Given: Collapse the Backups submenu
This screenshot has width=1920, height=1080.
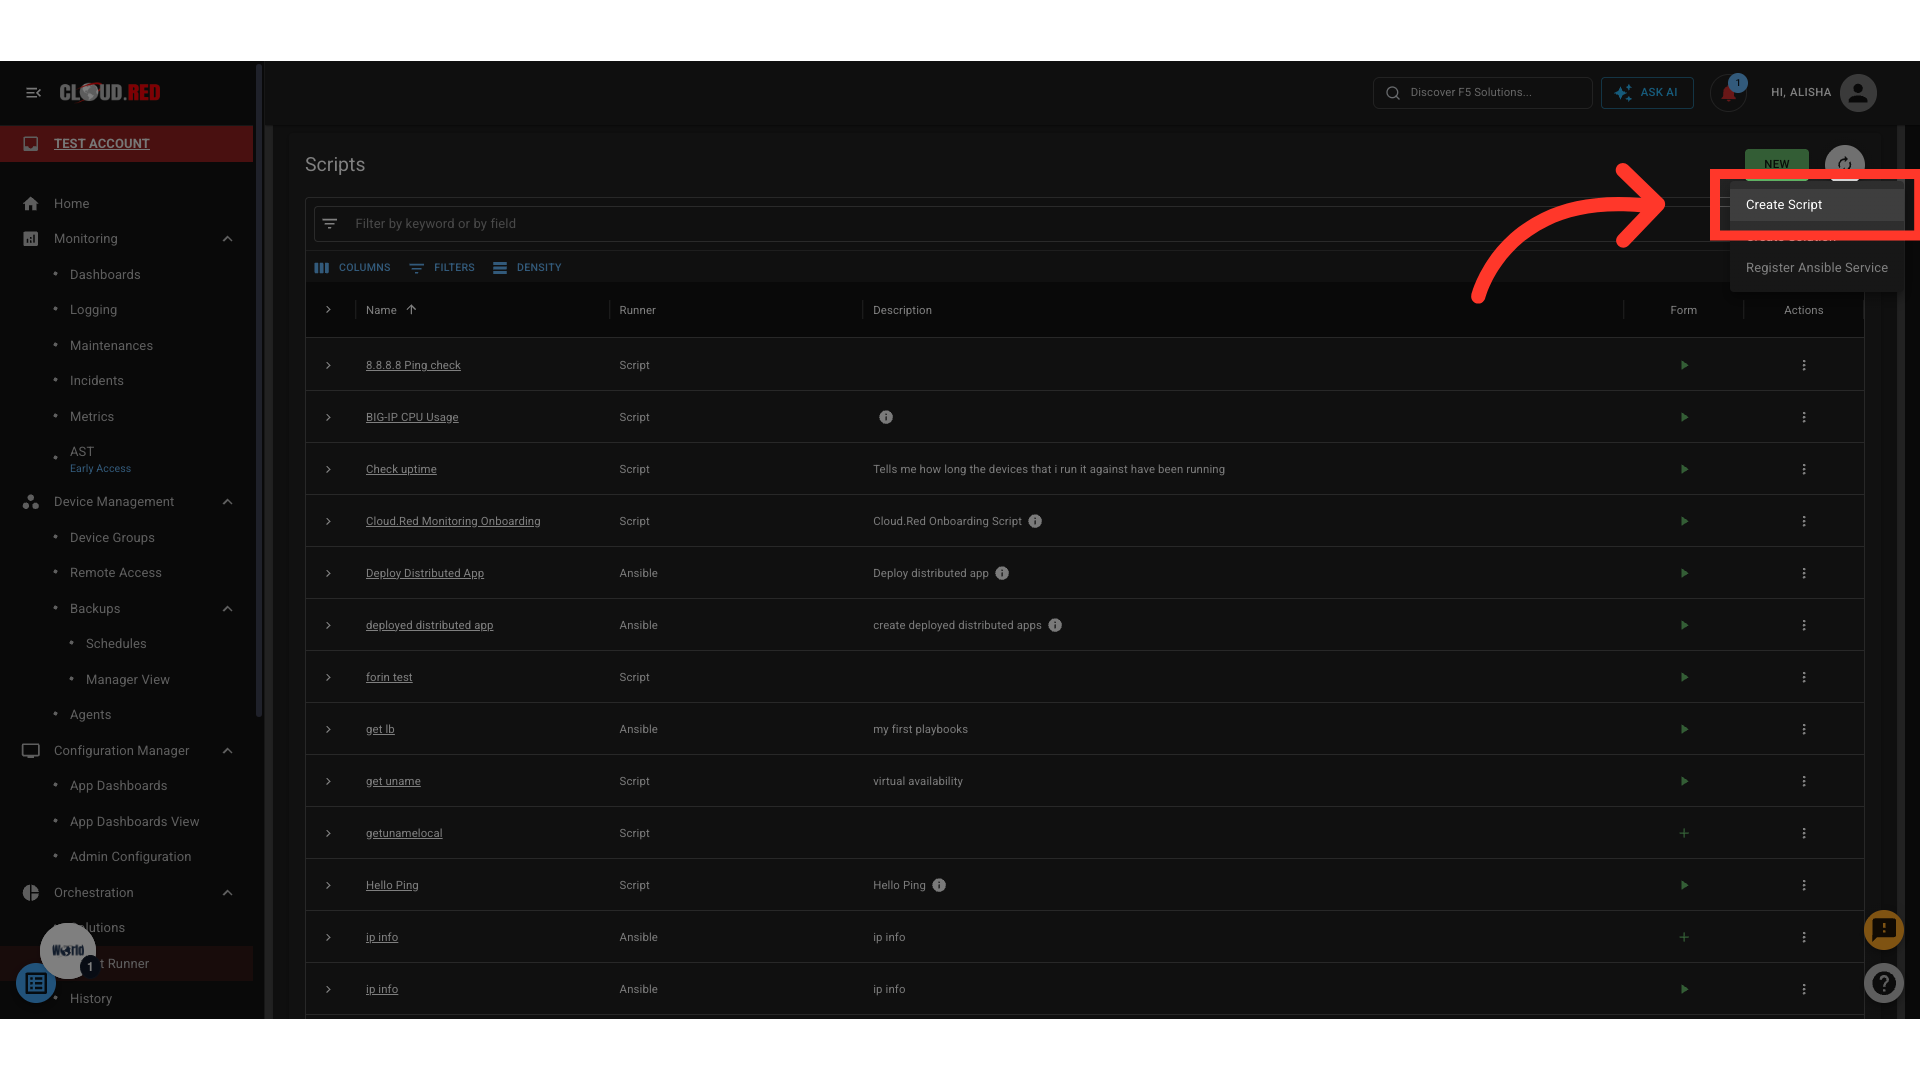Looking at the screenshot, I should click(227, 609).
